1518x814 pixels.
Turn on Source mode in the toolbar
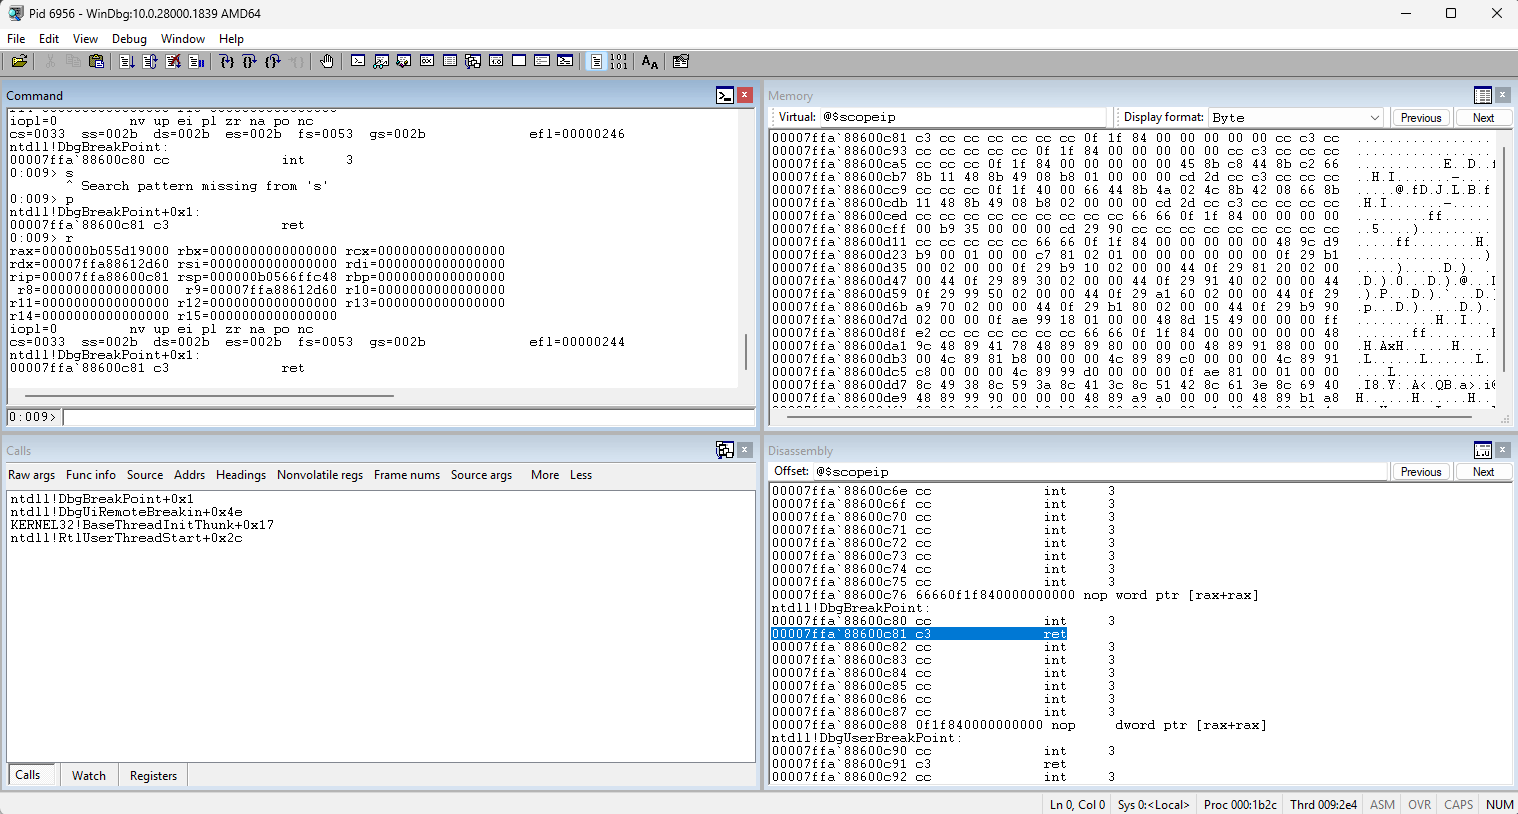click(x=596, y=61)
